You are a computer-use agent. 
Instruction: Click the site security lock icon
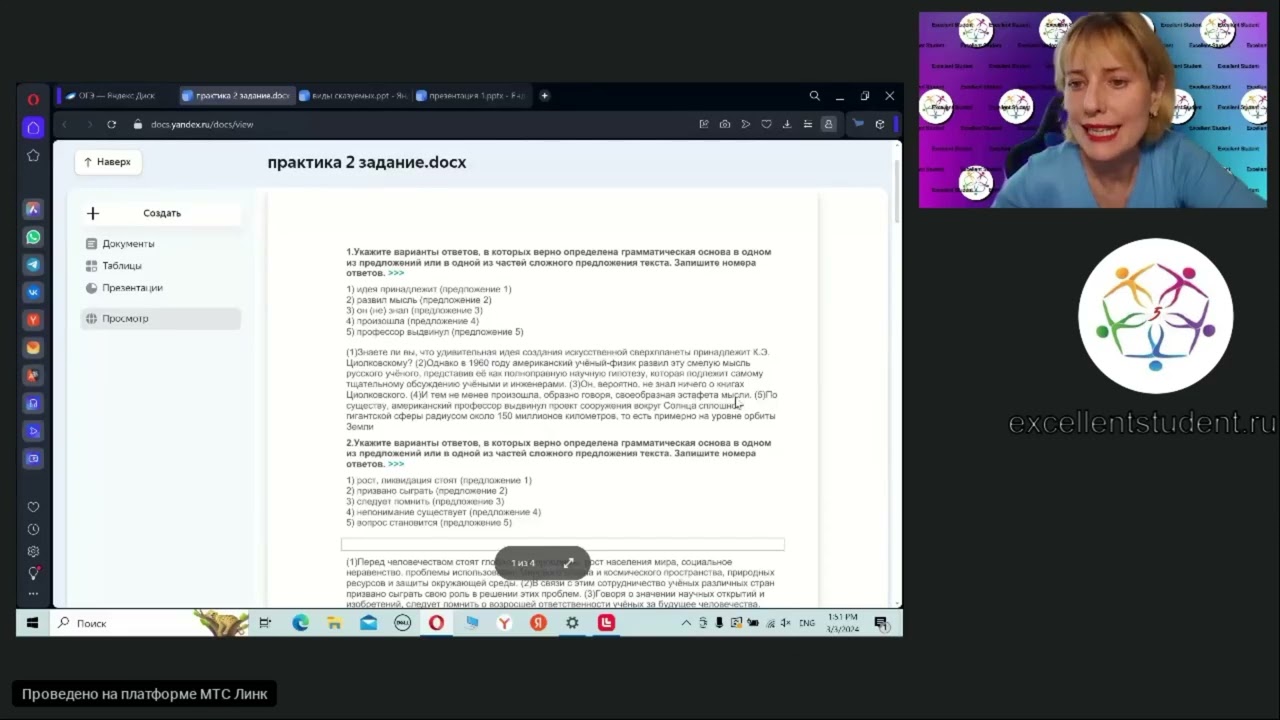pos(137,124)
